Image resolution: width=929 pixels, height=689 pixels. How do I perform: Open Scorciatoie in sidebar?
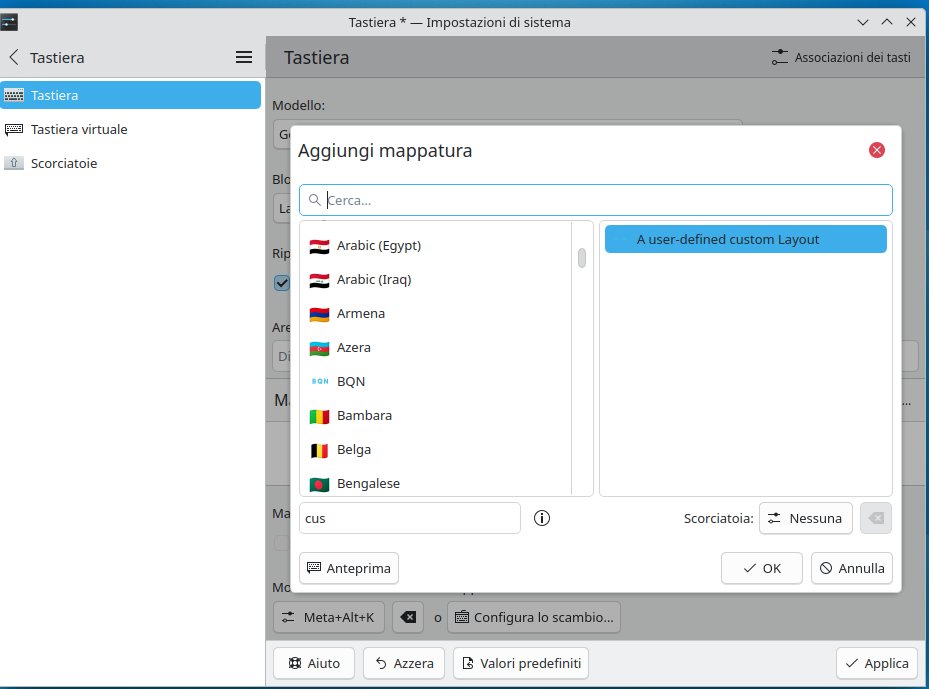coord(130,163)
